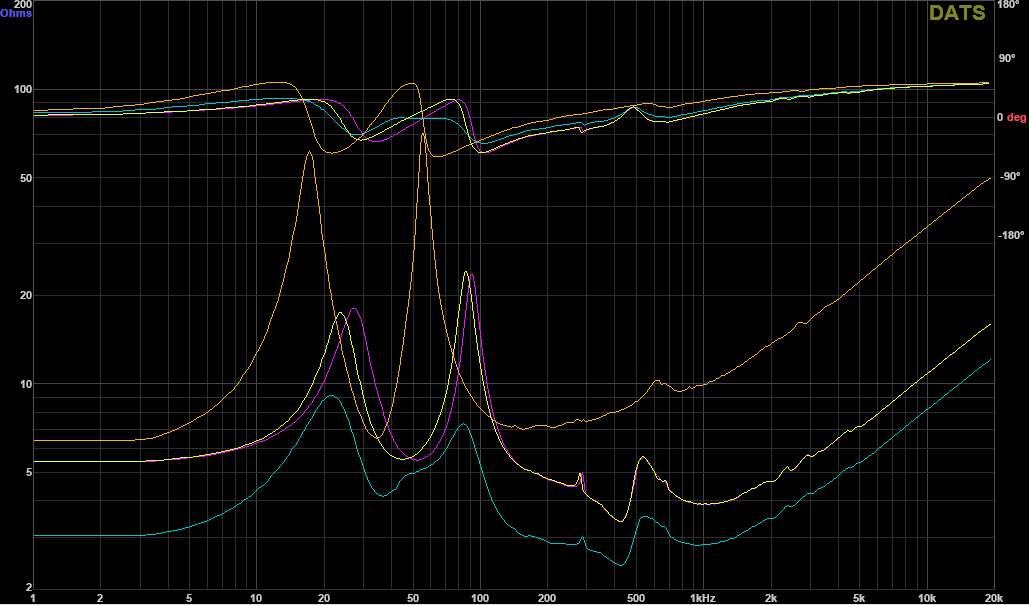1029x605 pixels.
Task: Select the 500 frequency axis label
Action: [634, 598]
